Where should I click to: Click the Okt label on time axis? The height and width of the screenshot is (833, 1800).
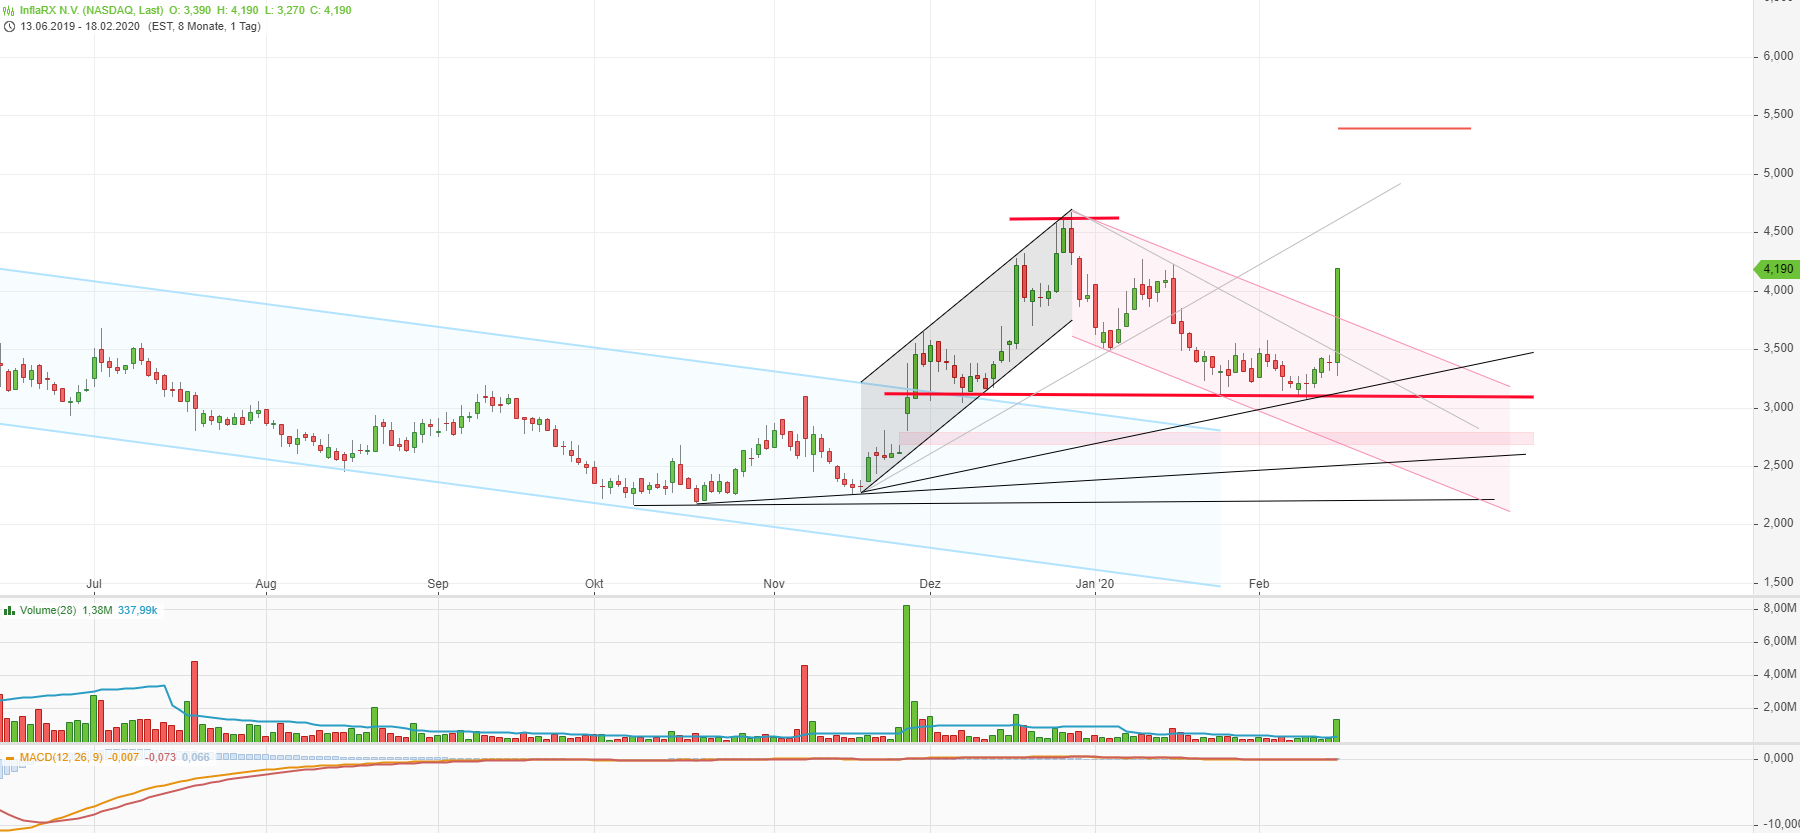(594, 584)
